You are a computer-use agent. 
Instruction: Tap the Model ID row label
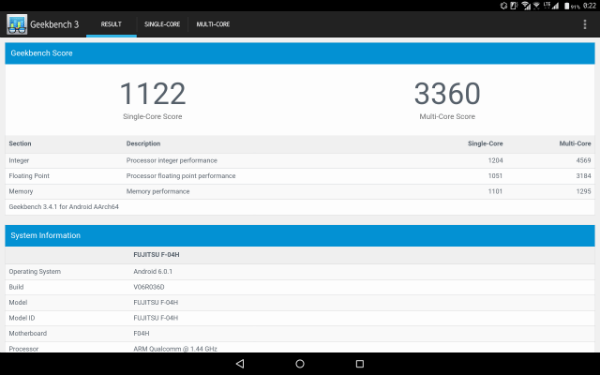pos(22,318)
